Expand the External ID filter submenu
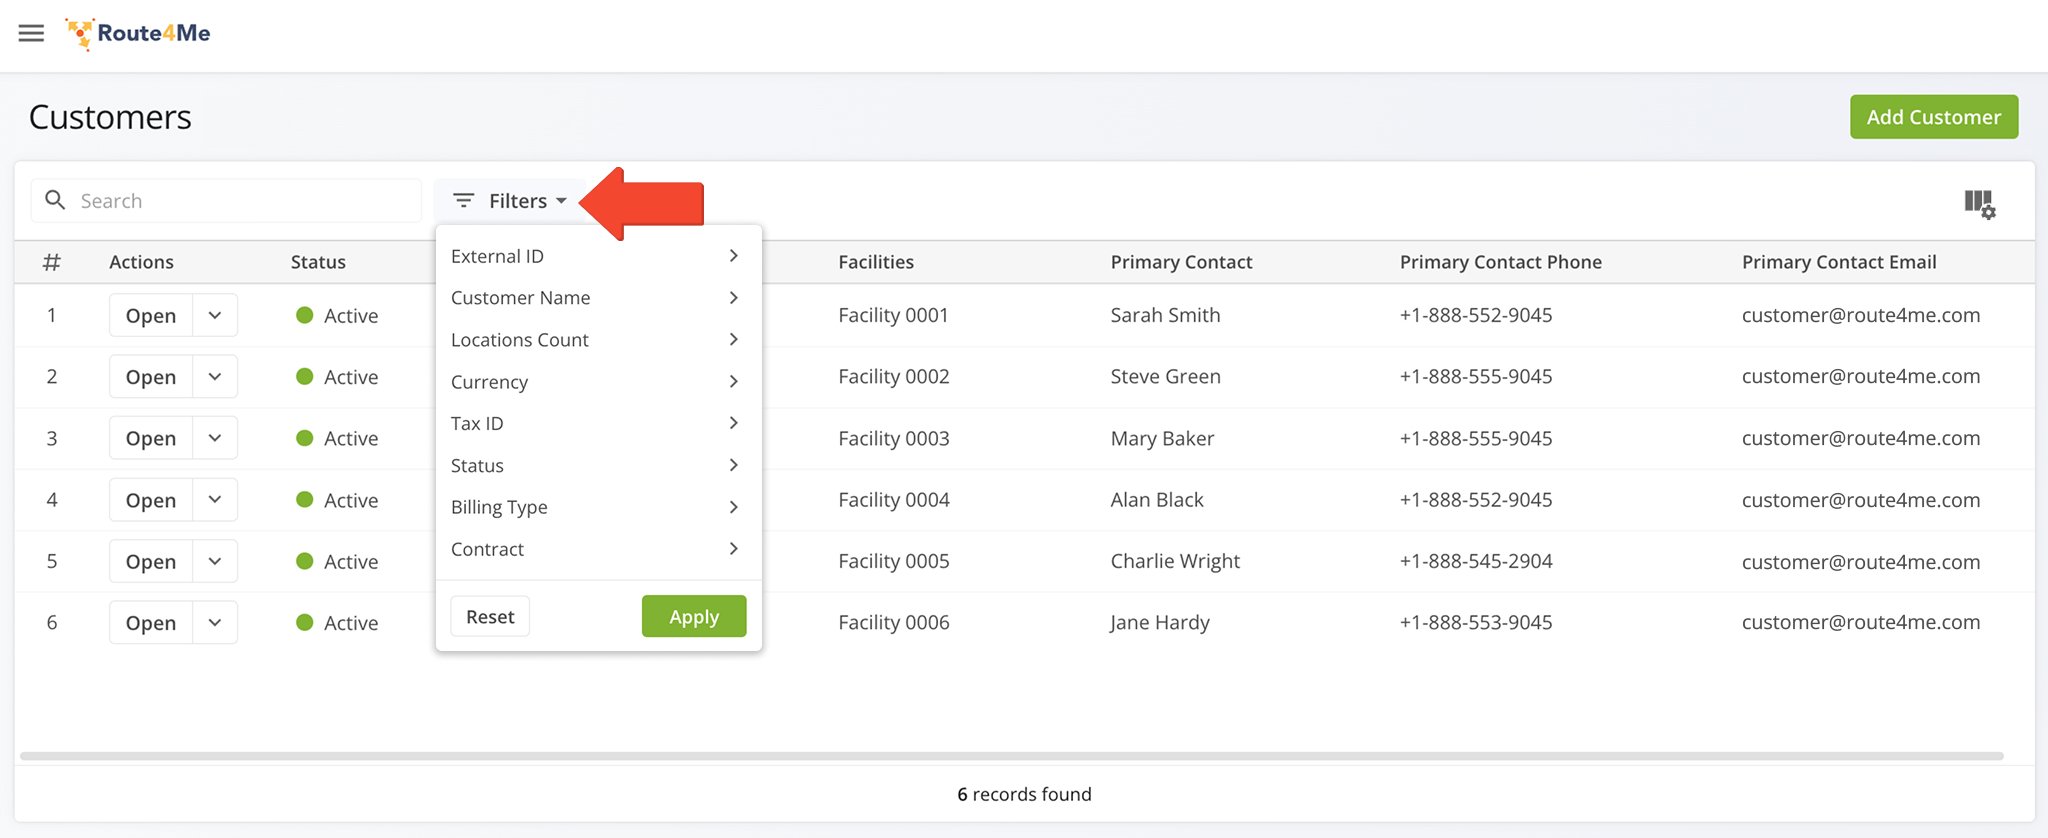This screenshot has width=2048, height=838. (x=733, y=256)
